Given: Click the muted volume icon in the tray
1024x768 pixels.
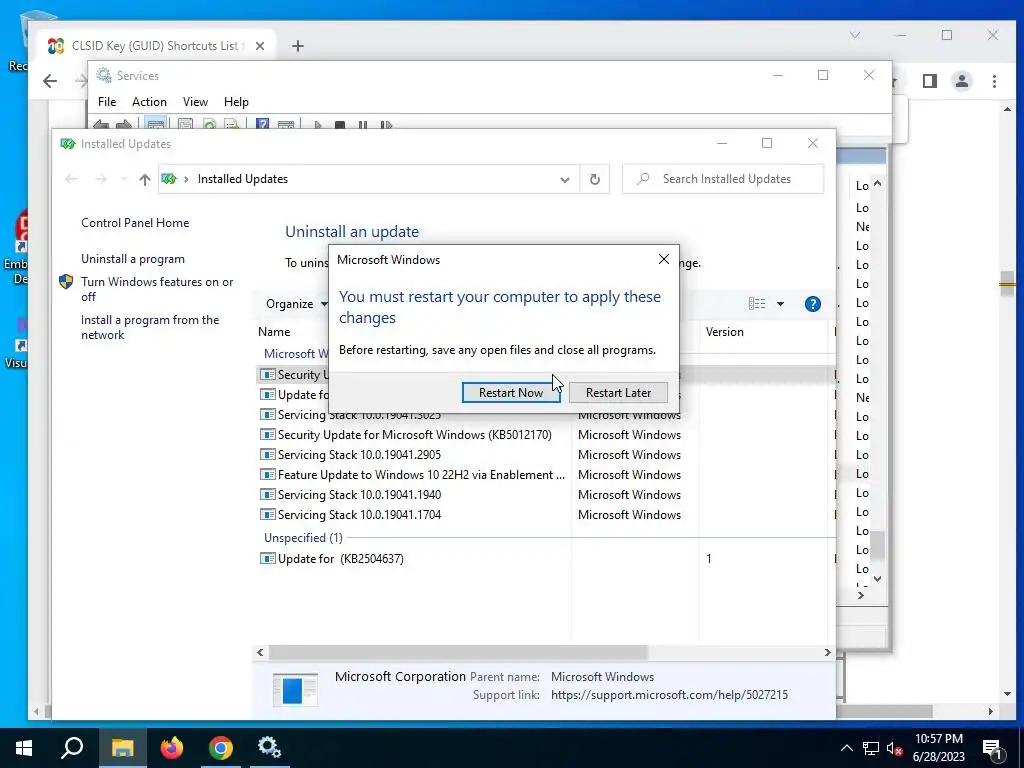Looking at the screenshot, I should coord(895,748).
